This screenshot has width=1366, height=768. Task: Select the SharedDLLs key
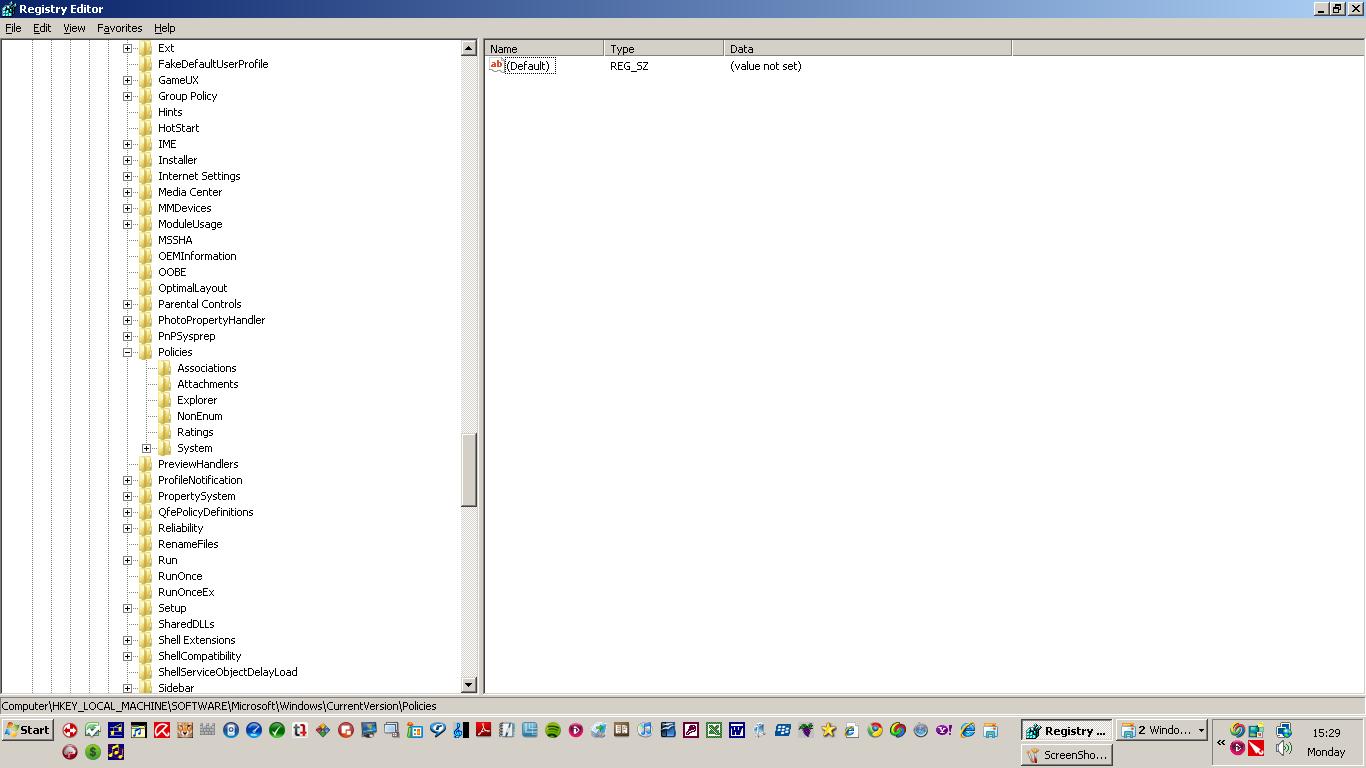pos(186,624)
